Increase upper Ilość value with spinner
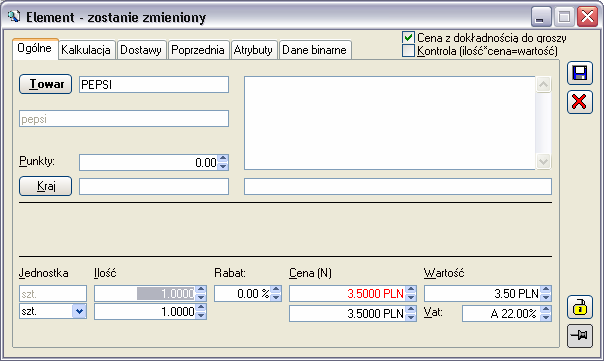This screenshot has width=604, height=361. [201, 289]
